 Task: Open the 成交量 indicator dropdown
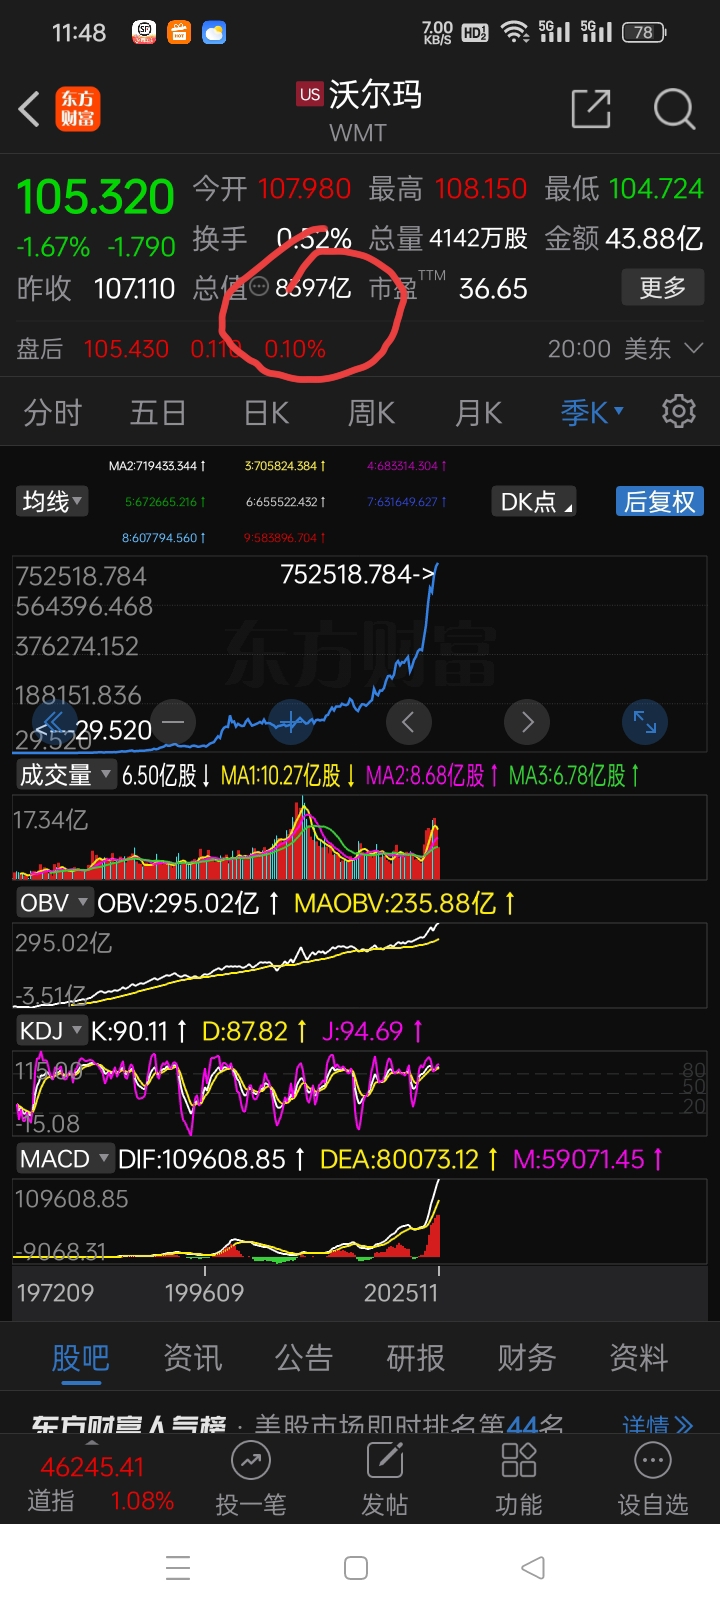(x=65, y=775)
